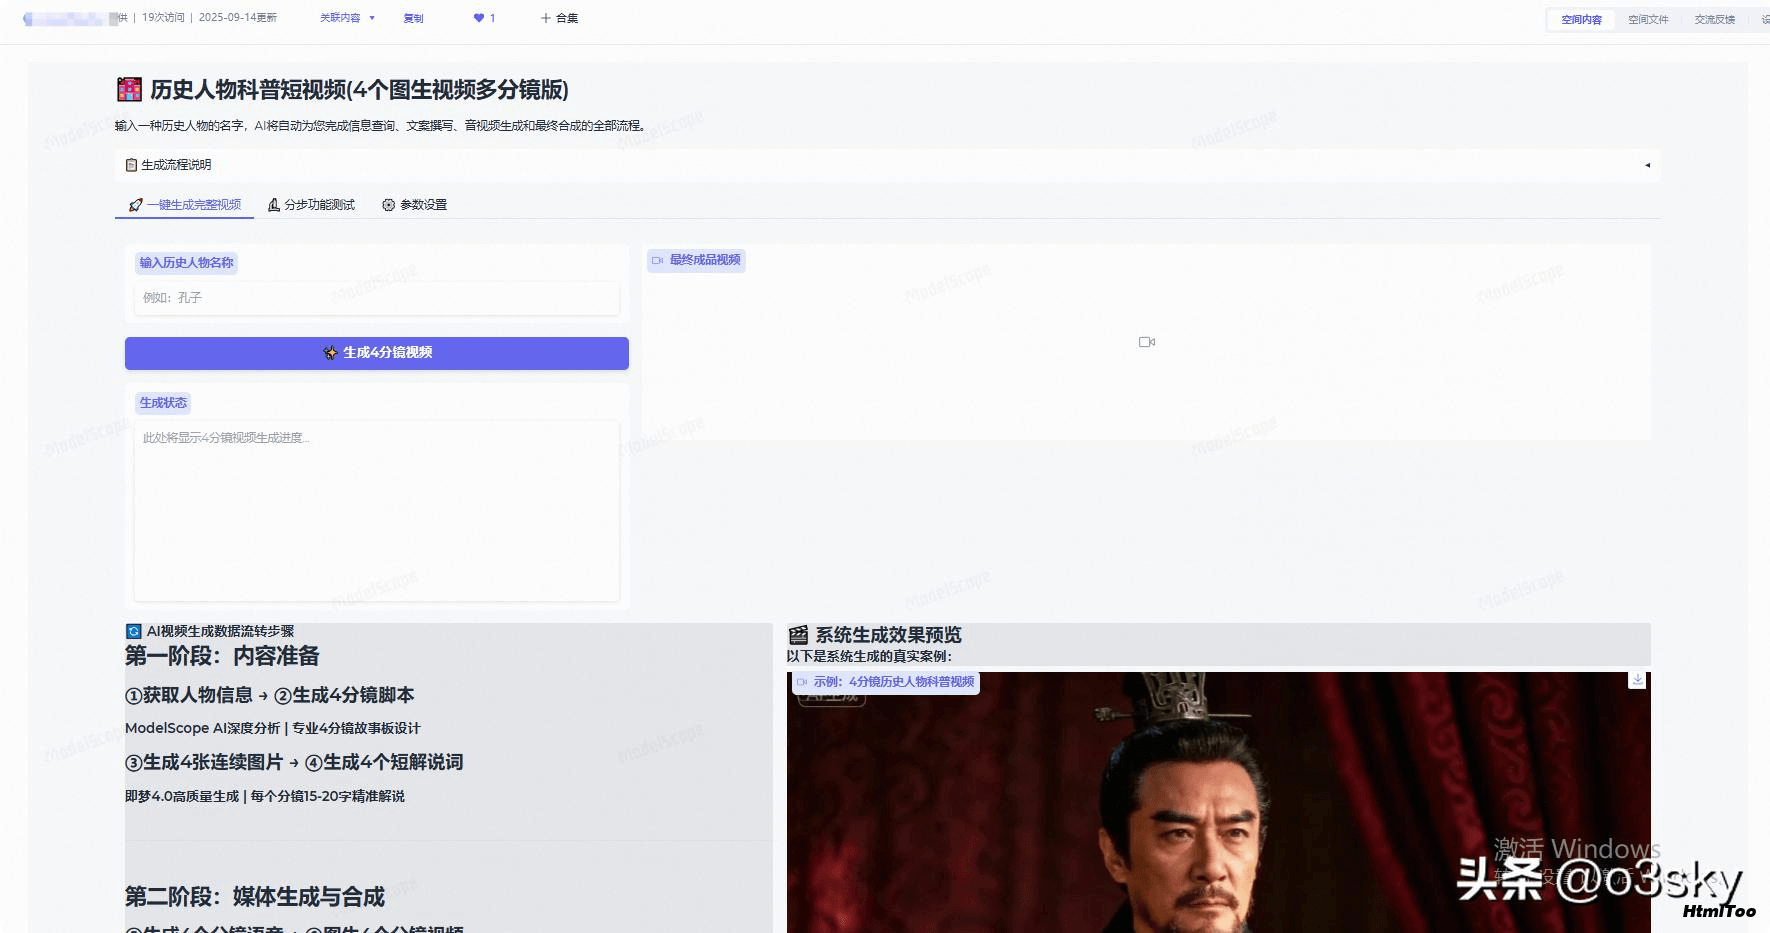
Task: Click the gear icon beside 参数设置
Action: (388, 204)
